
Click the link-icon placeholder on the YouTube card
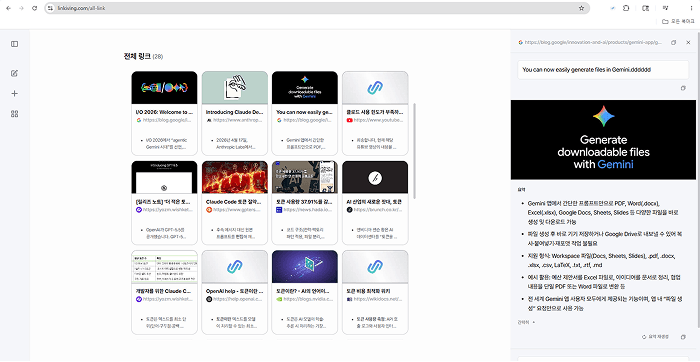pyautogui.click(x=375, y=88)
